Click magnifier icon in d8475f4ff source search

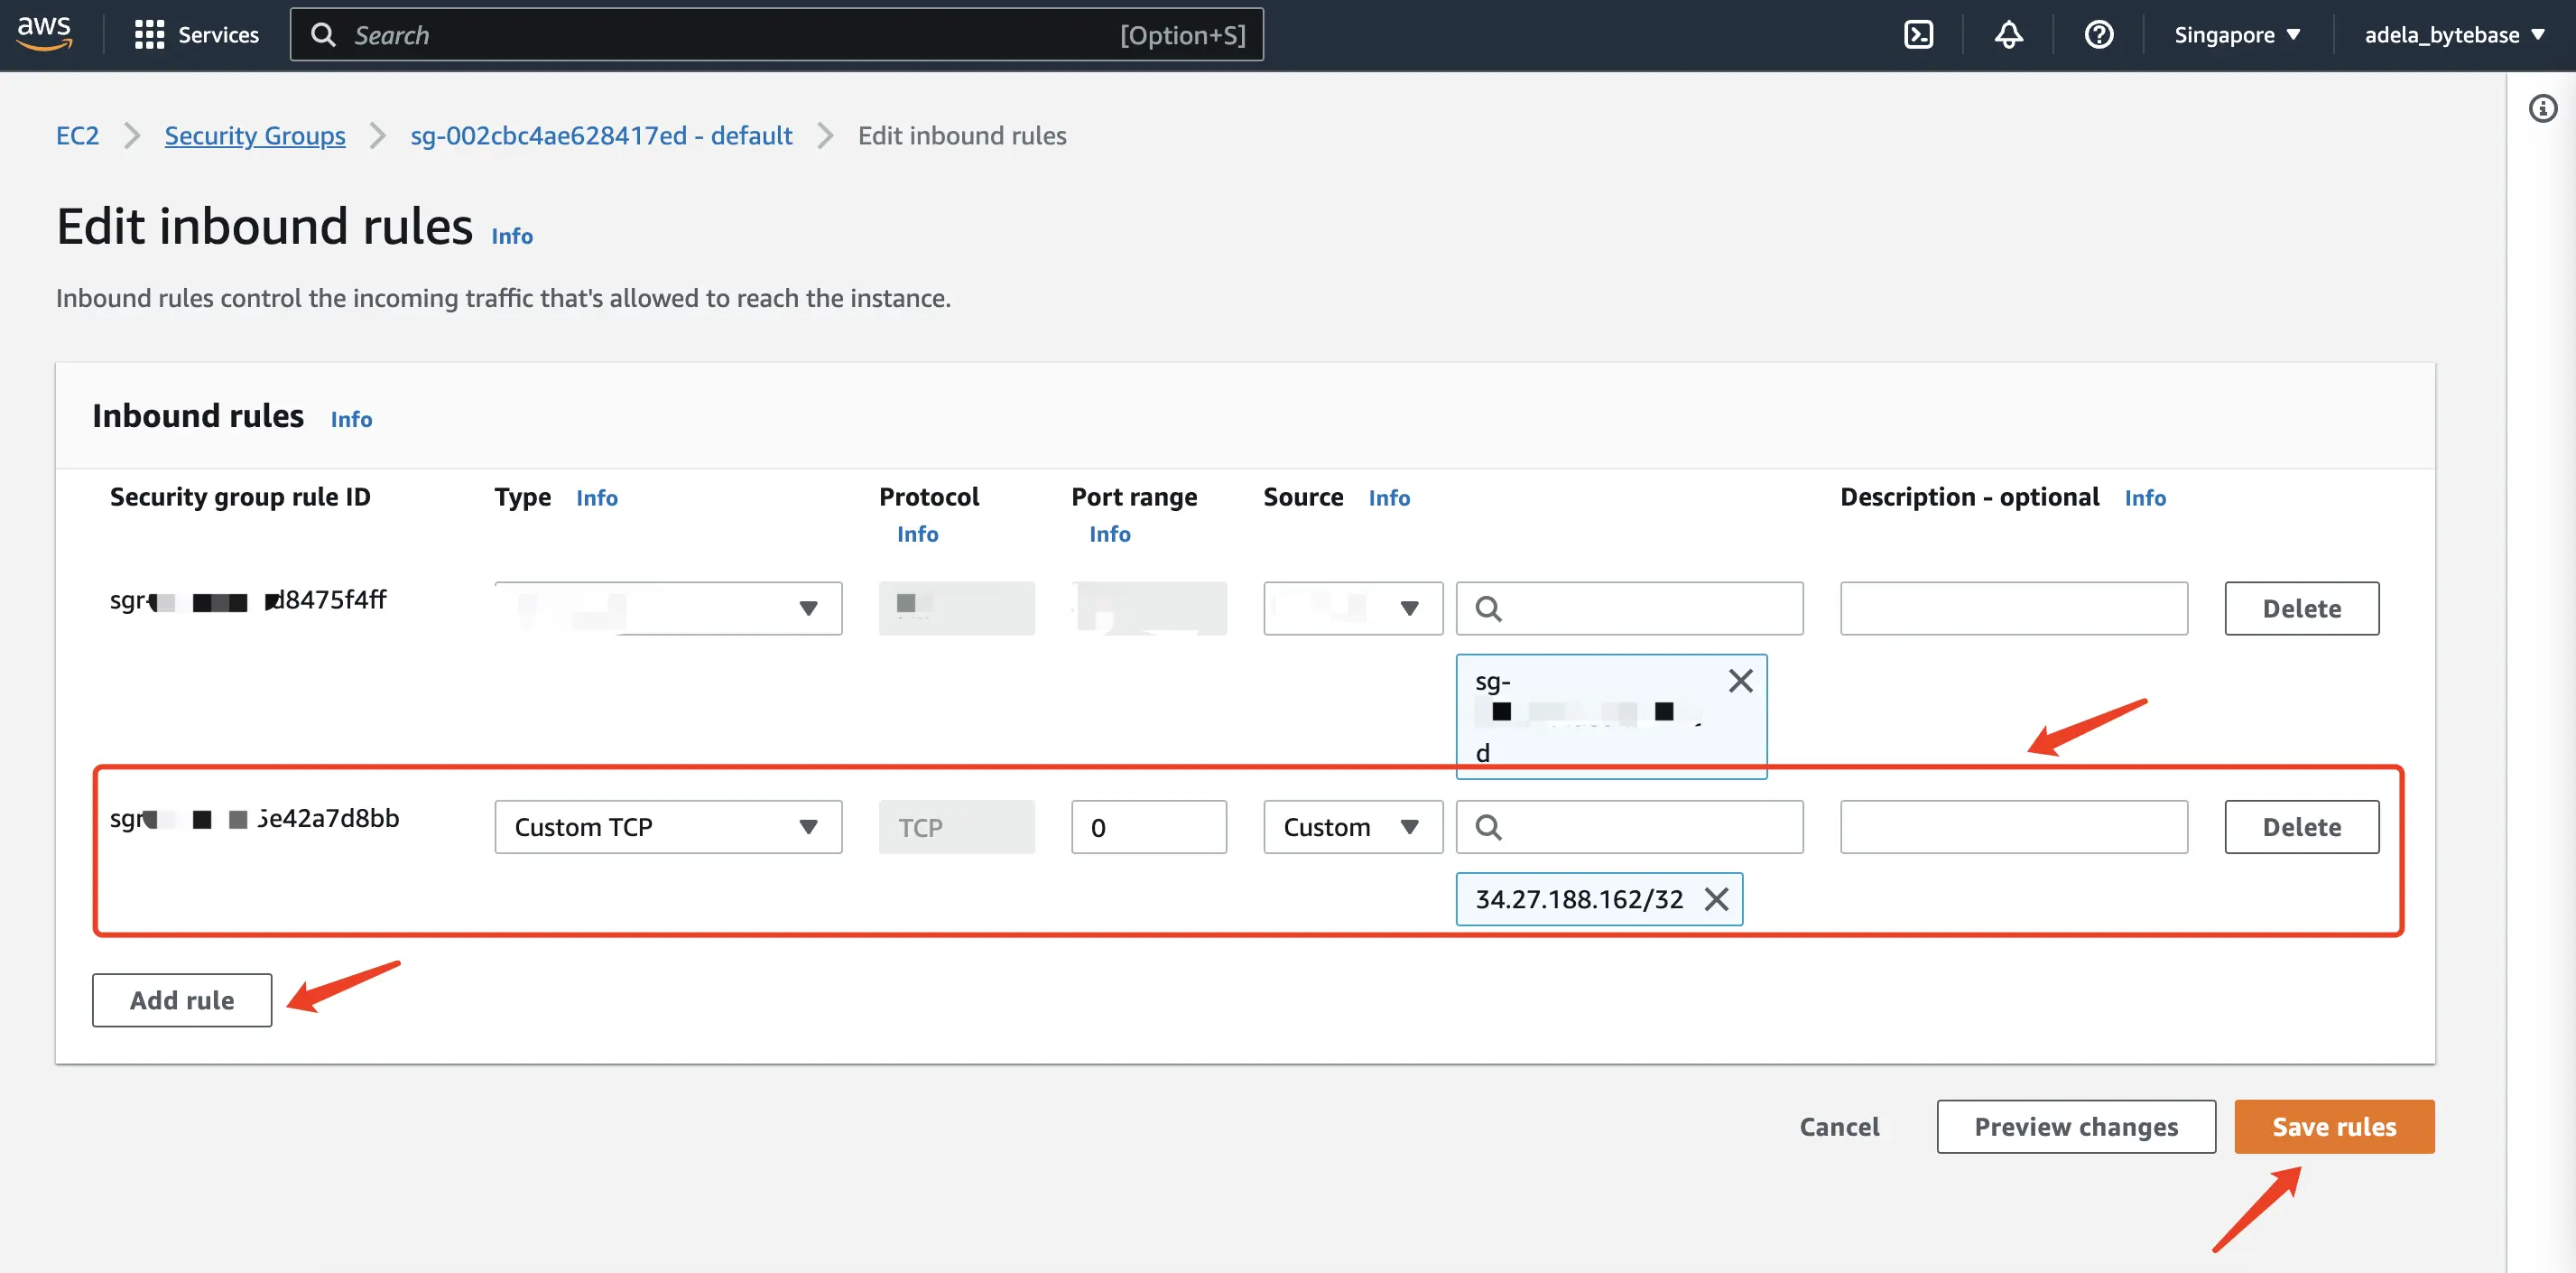tap(1488, 608)
